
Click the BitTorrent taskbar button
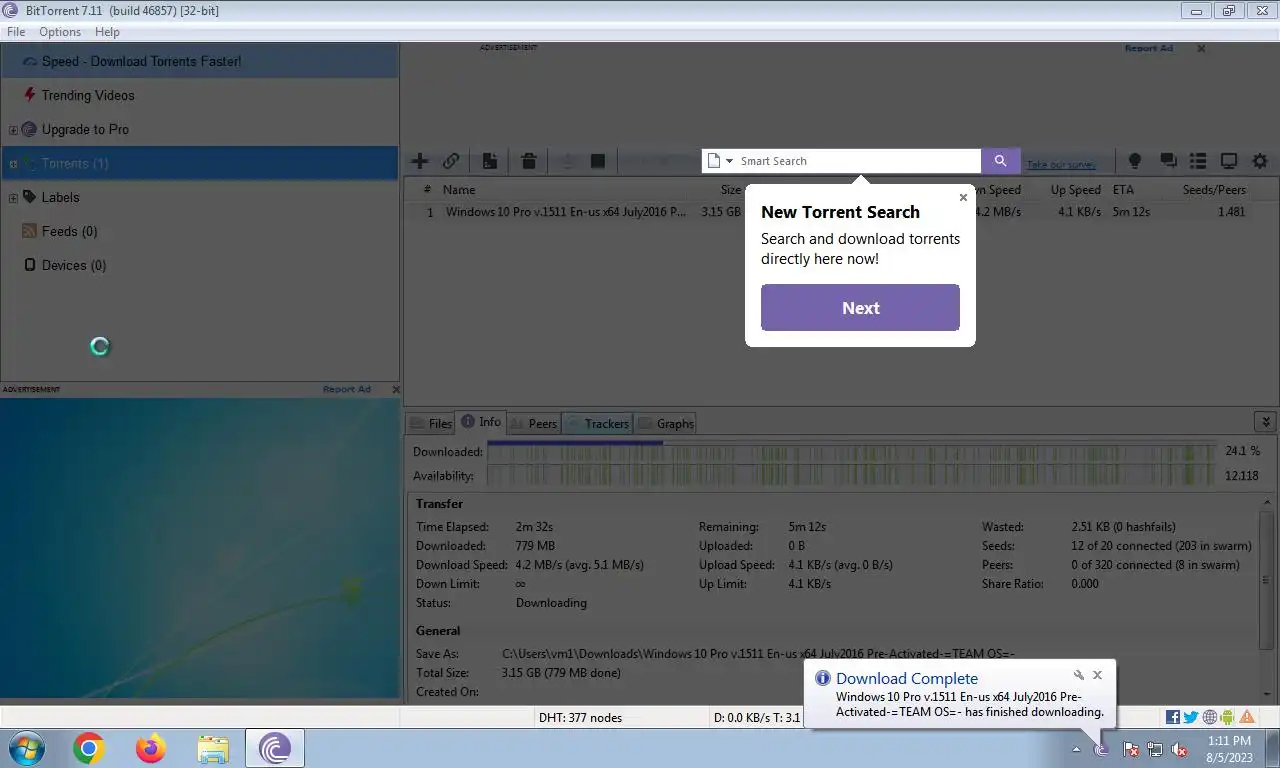tap(275, 748)
